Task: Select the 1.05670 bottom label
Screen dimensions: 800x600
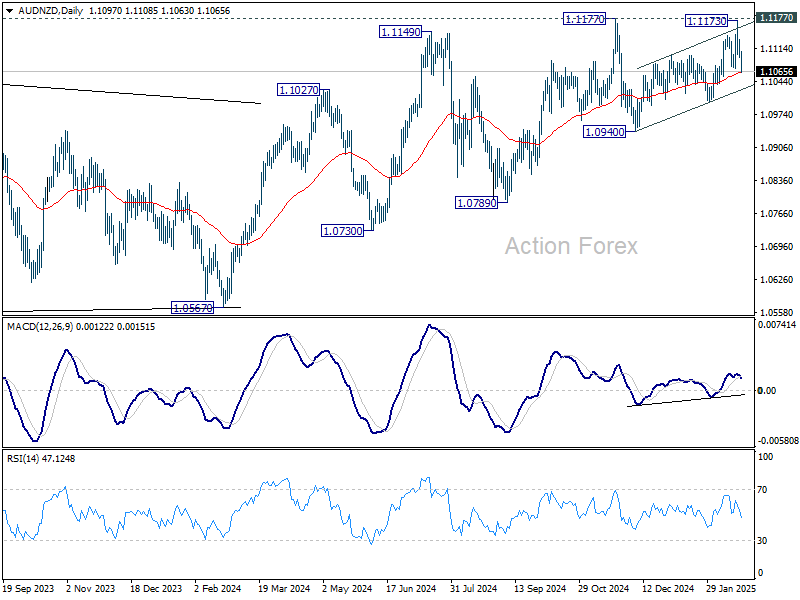Action: tap(192, 308)
